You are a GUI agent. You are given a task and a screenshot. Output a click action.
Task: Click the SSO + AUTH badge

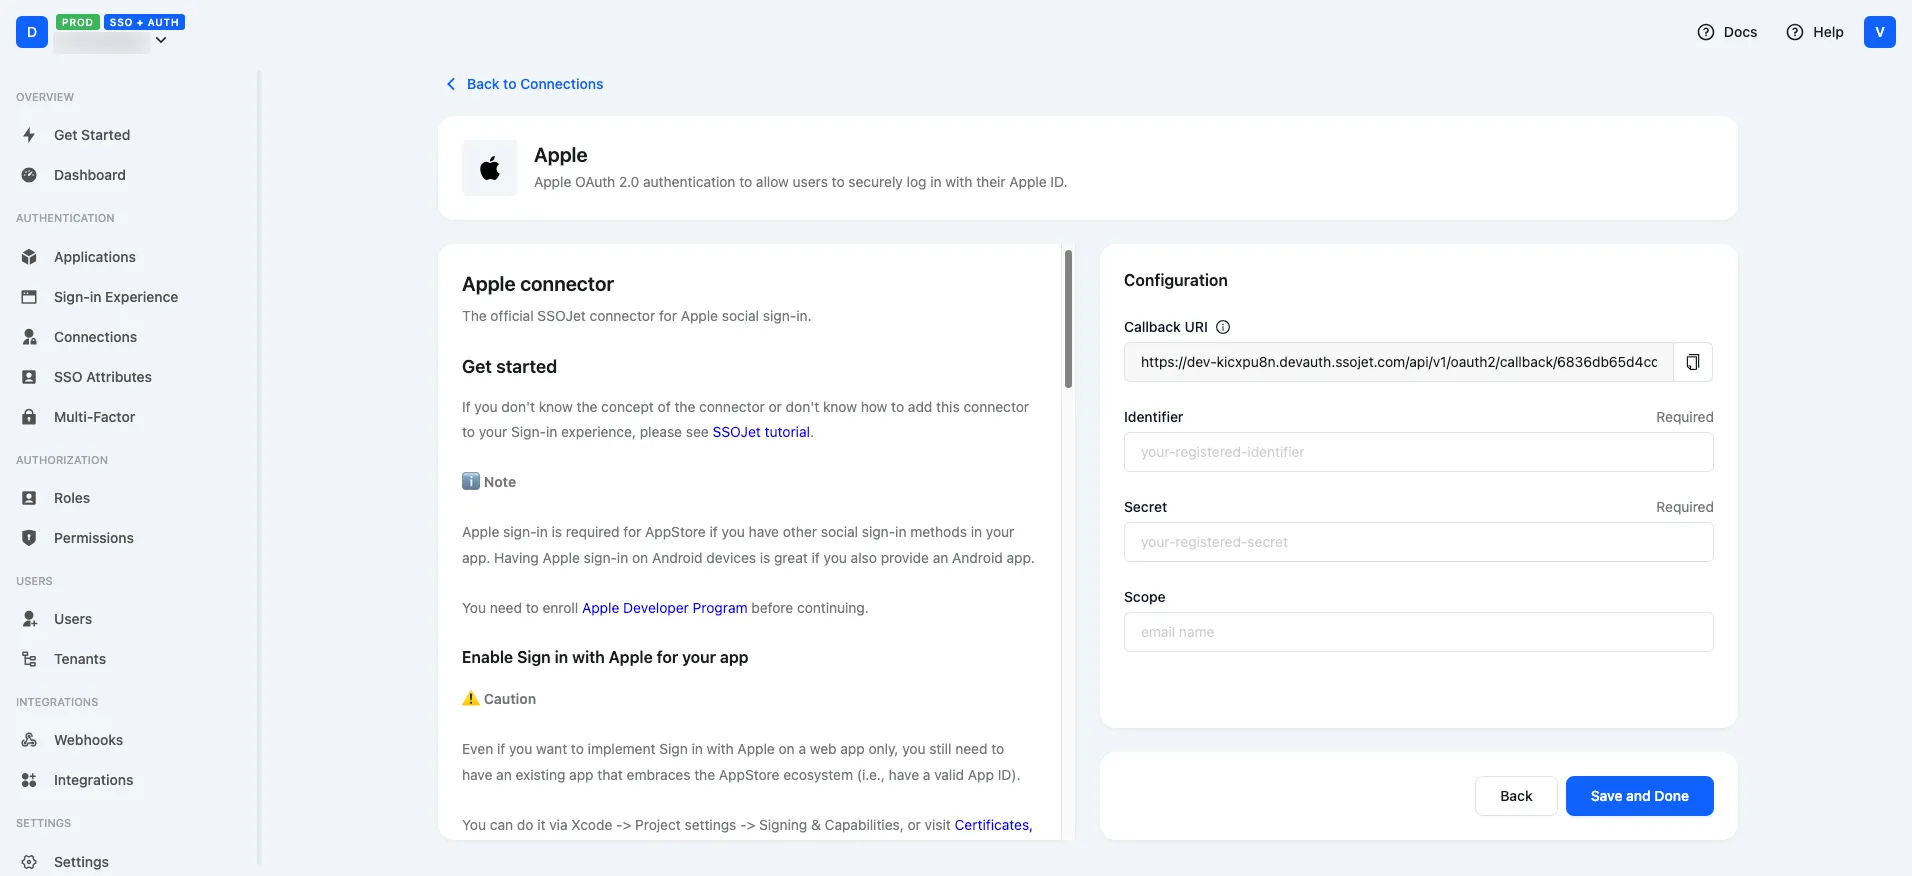click(144, 22)
